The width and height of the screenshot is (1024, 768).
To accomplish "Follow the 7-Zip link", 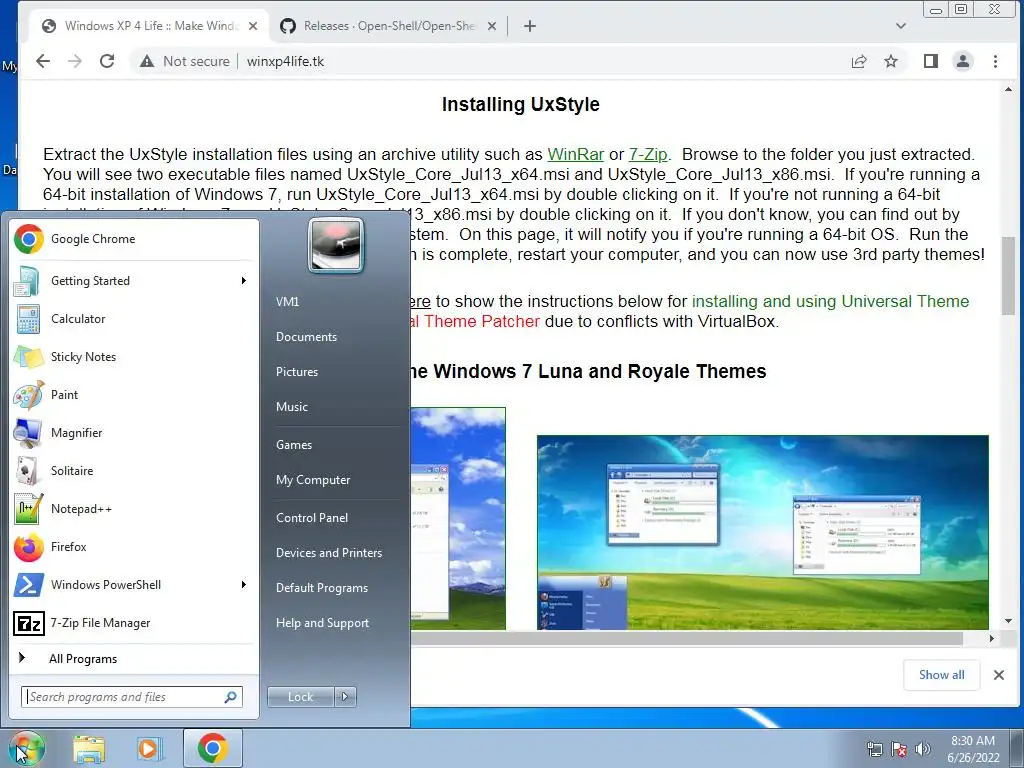I will pos(648,155).
